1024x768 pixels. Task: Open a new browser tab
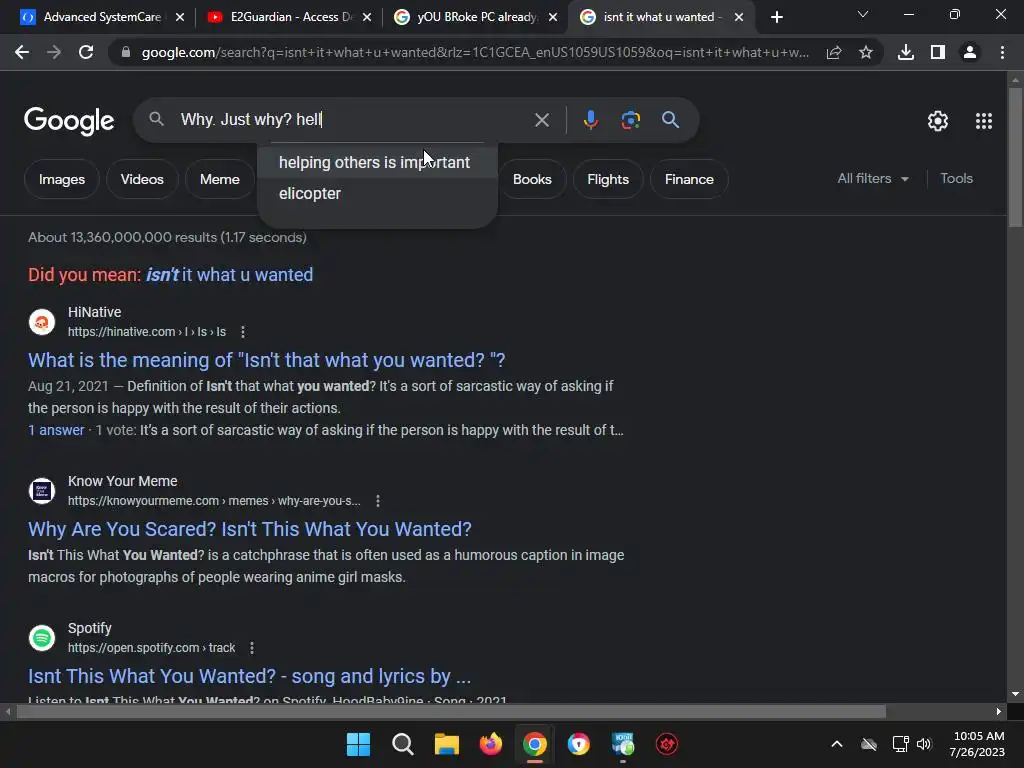click(776, 17)
